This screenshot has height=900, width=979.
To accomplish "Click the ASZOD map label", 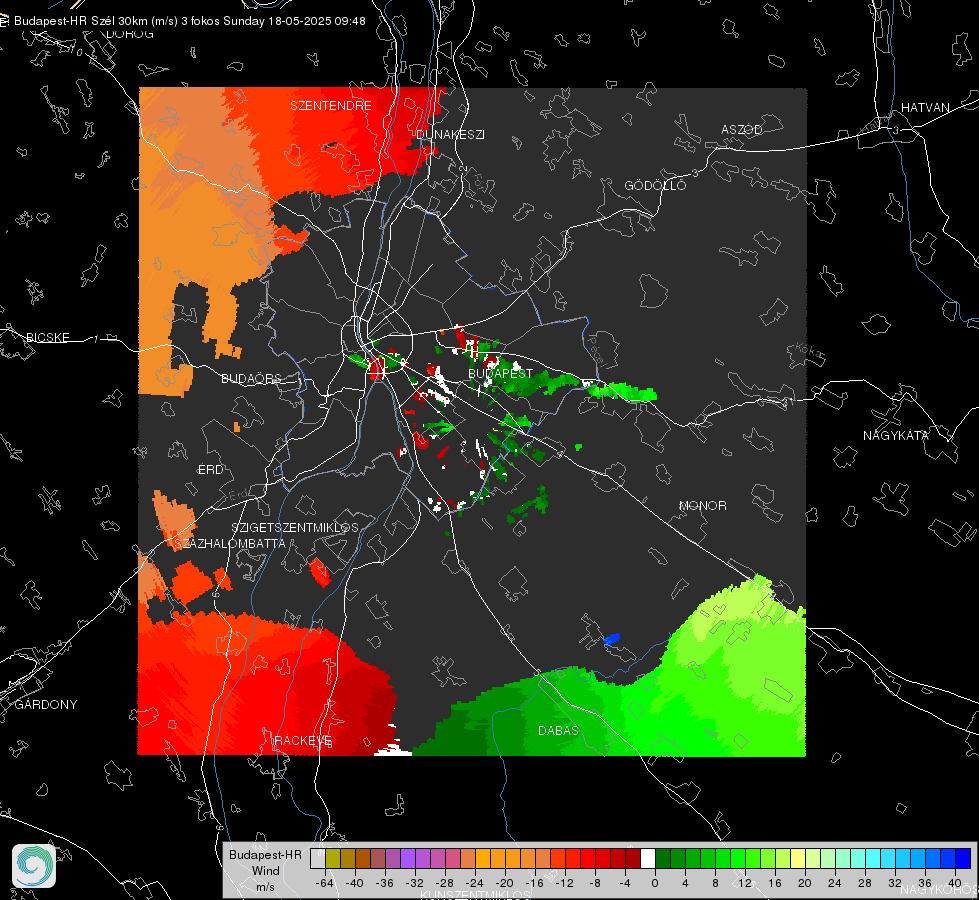I will pos(742,129).
